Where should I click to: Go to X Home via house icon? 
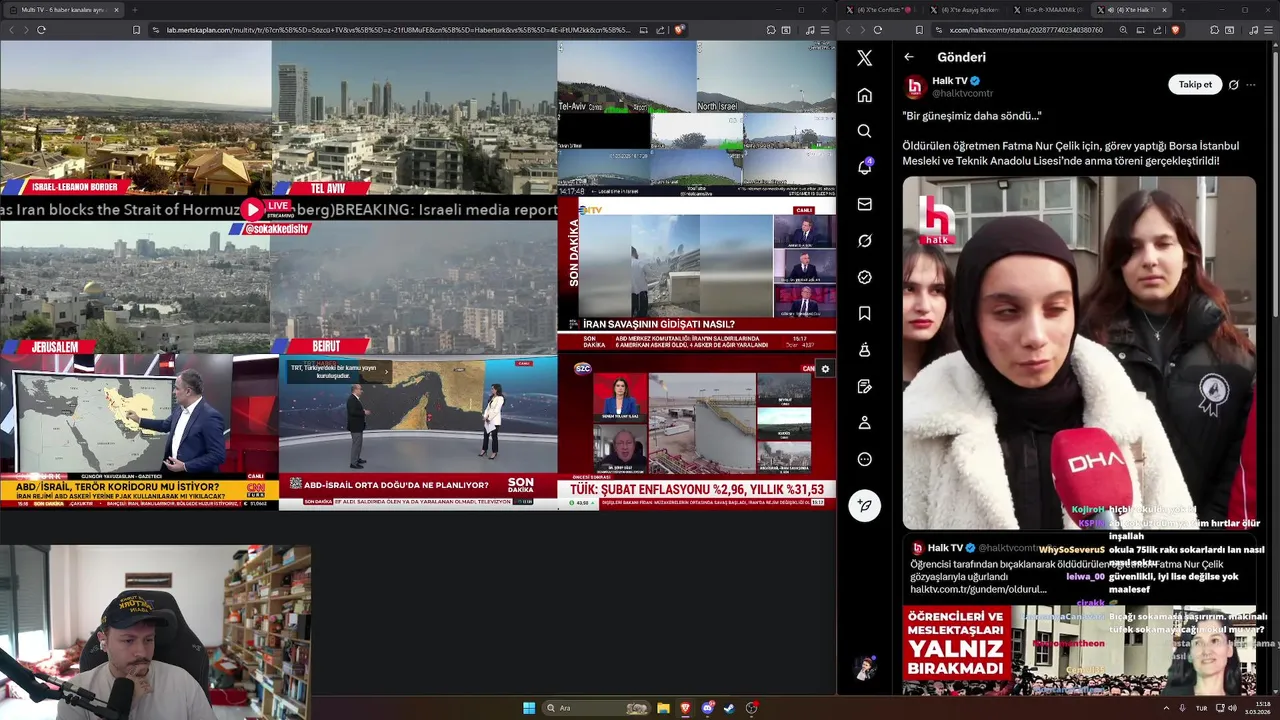click(x=864, y=95)
